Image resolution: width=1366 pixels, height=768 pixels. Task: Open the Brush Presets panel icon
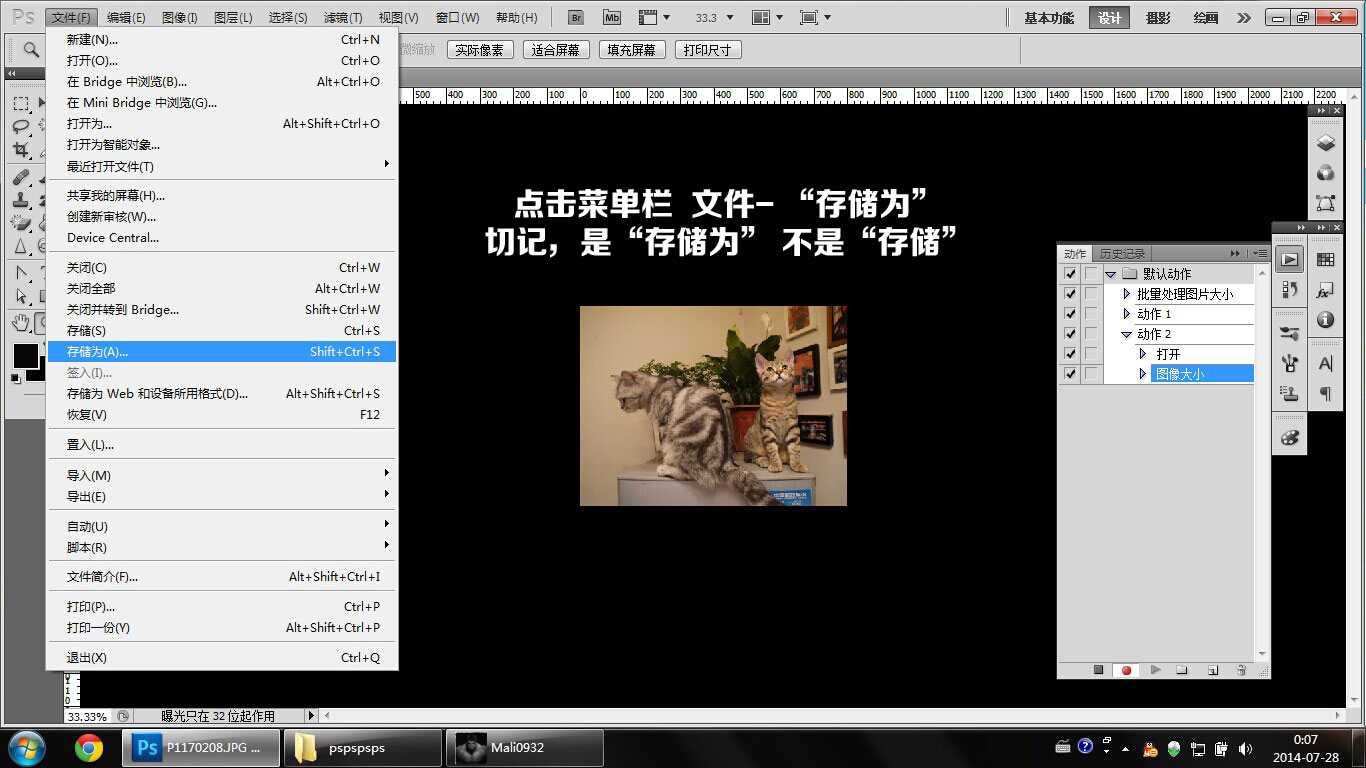(1289, 333)
